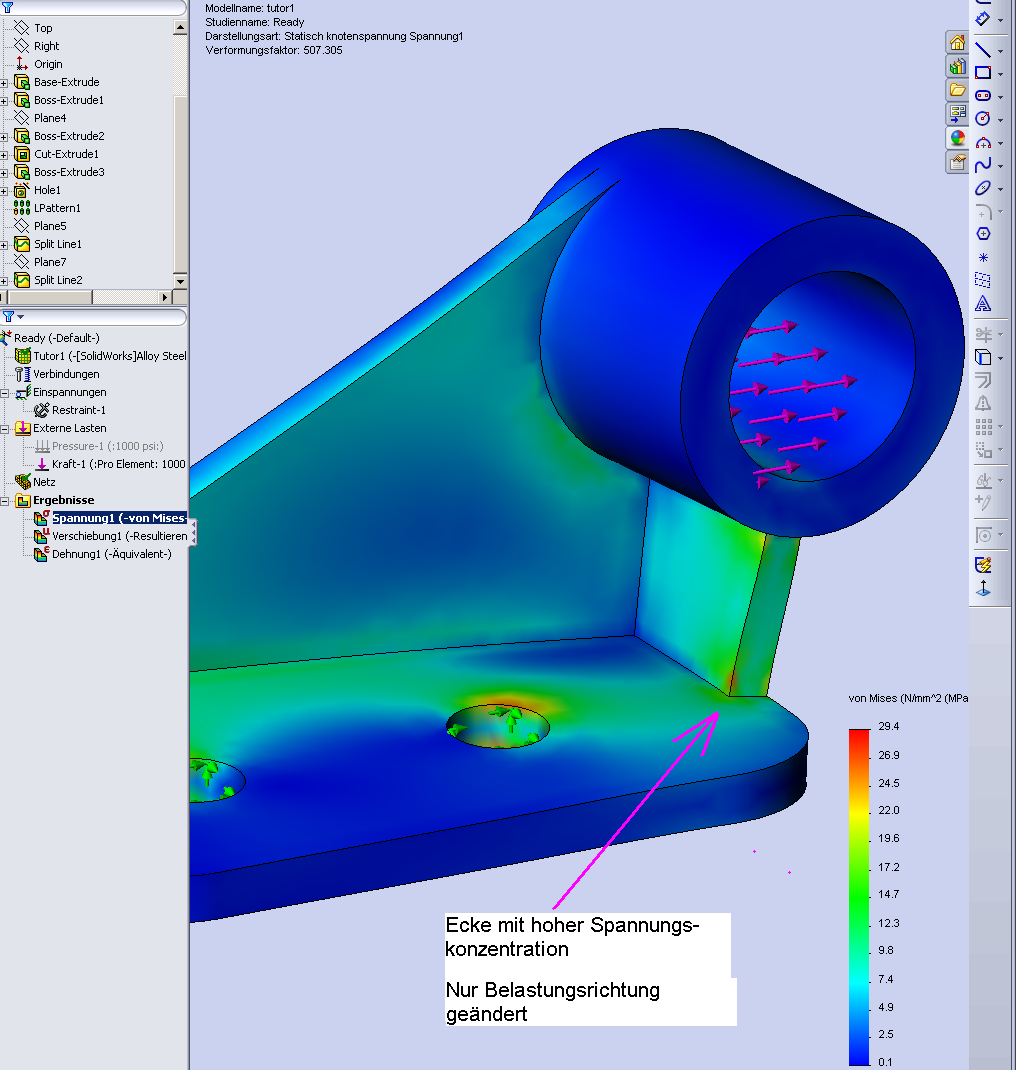Expand the Cut-Extrude1 feature
This screenshot has height=1070, width=1018.
point(4,155)
